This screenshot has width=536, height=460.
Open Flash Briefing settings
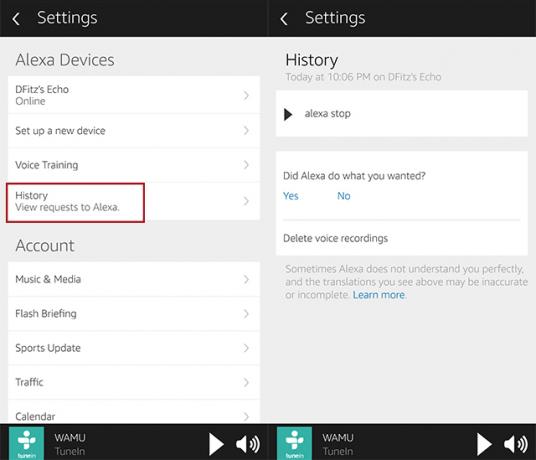[134, 314]
